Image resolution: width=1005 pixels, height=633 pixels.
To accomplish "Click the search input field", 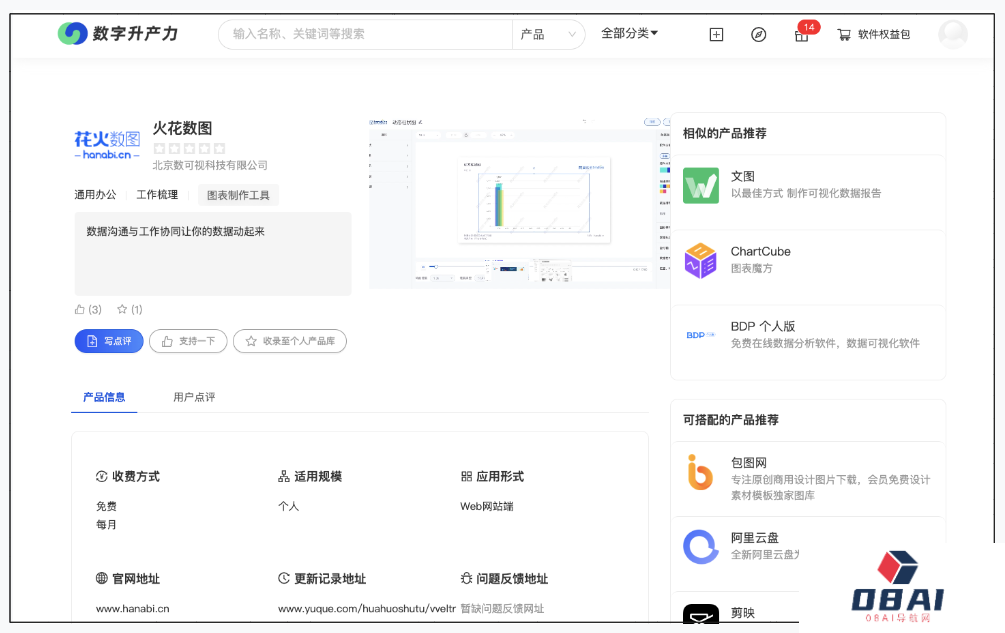I will point(365,34).
